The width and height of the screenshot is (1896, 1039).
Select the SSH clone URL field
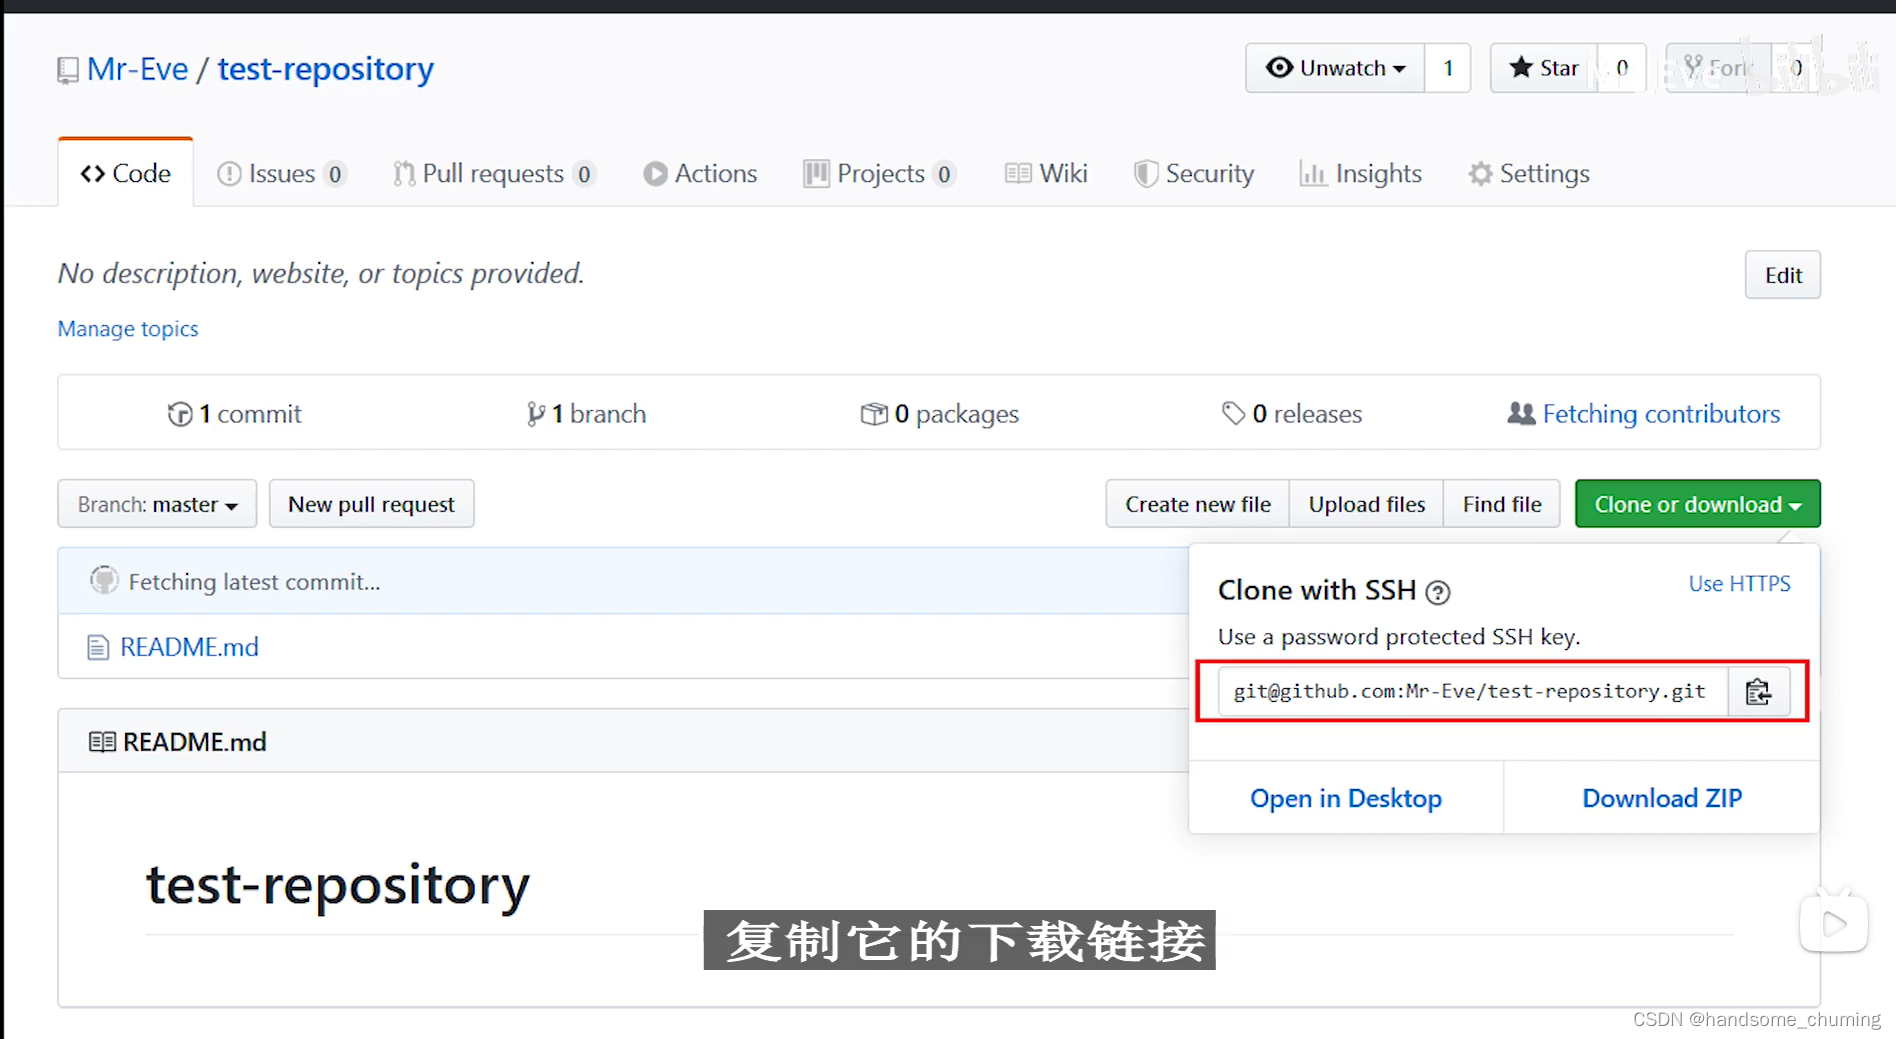(x=1473, y=691)
